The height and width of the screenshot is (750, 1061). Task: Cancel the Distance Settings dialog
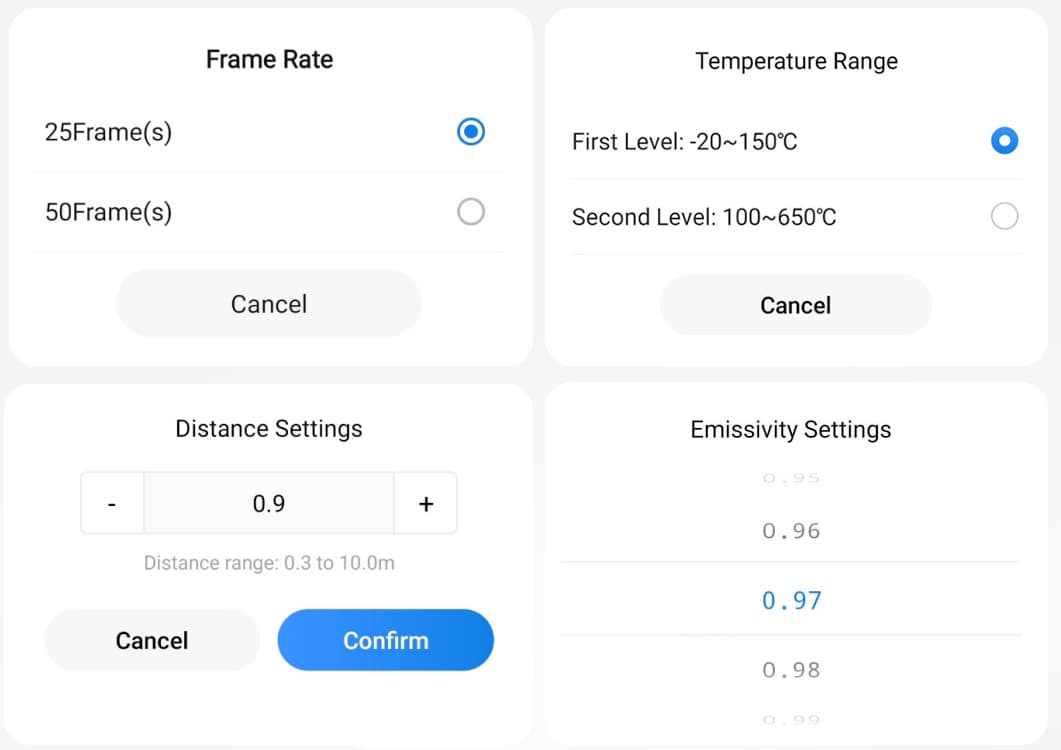152,640
